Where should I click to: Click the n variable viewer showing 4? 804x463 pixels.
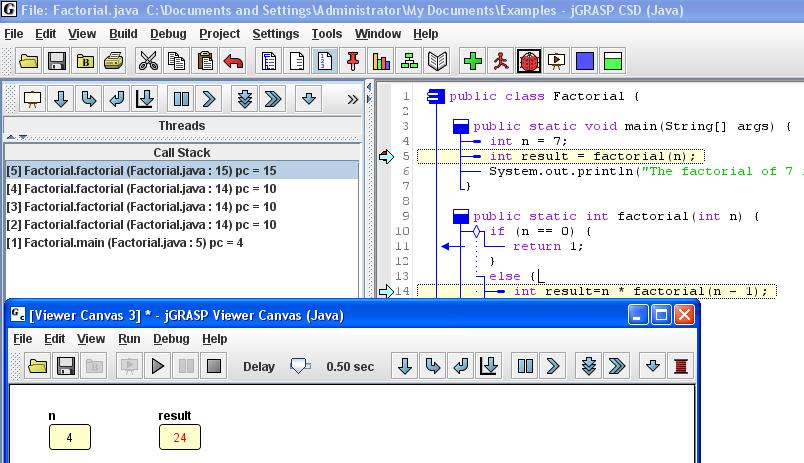(x=70, y=437)
